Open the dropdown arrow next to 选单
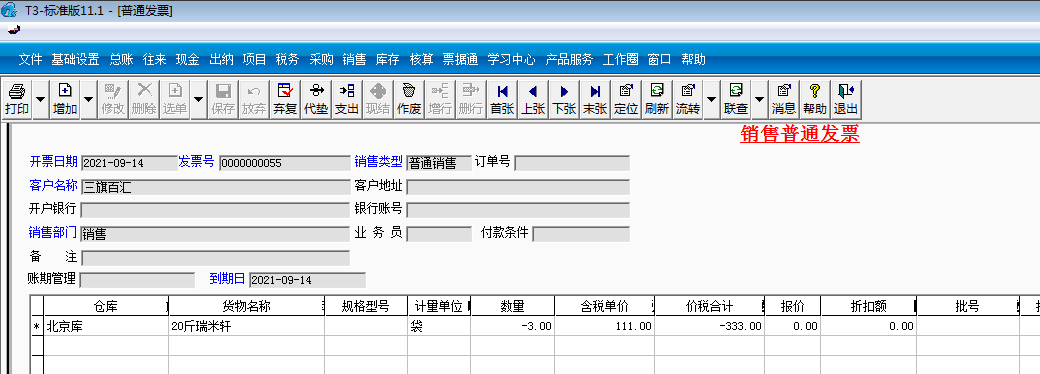This screenshot has height=374, width=1040. tap(199, 99)
